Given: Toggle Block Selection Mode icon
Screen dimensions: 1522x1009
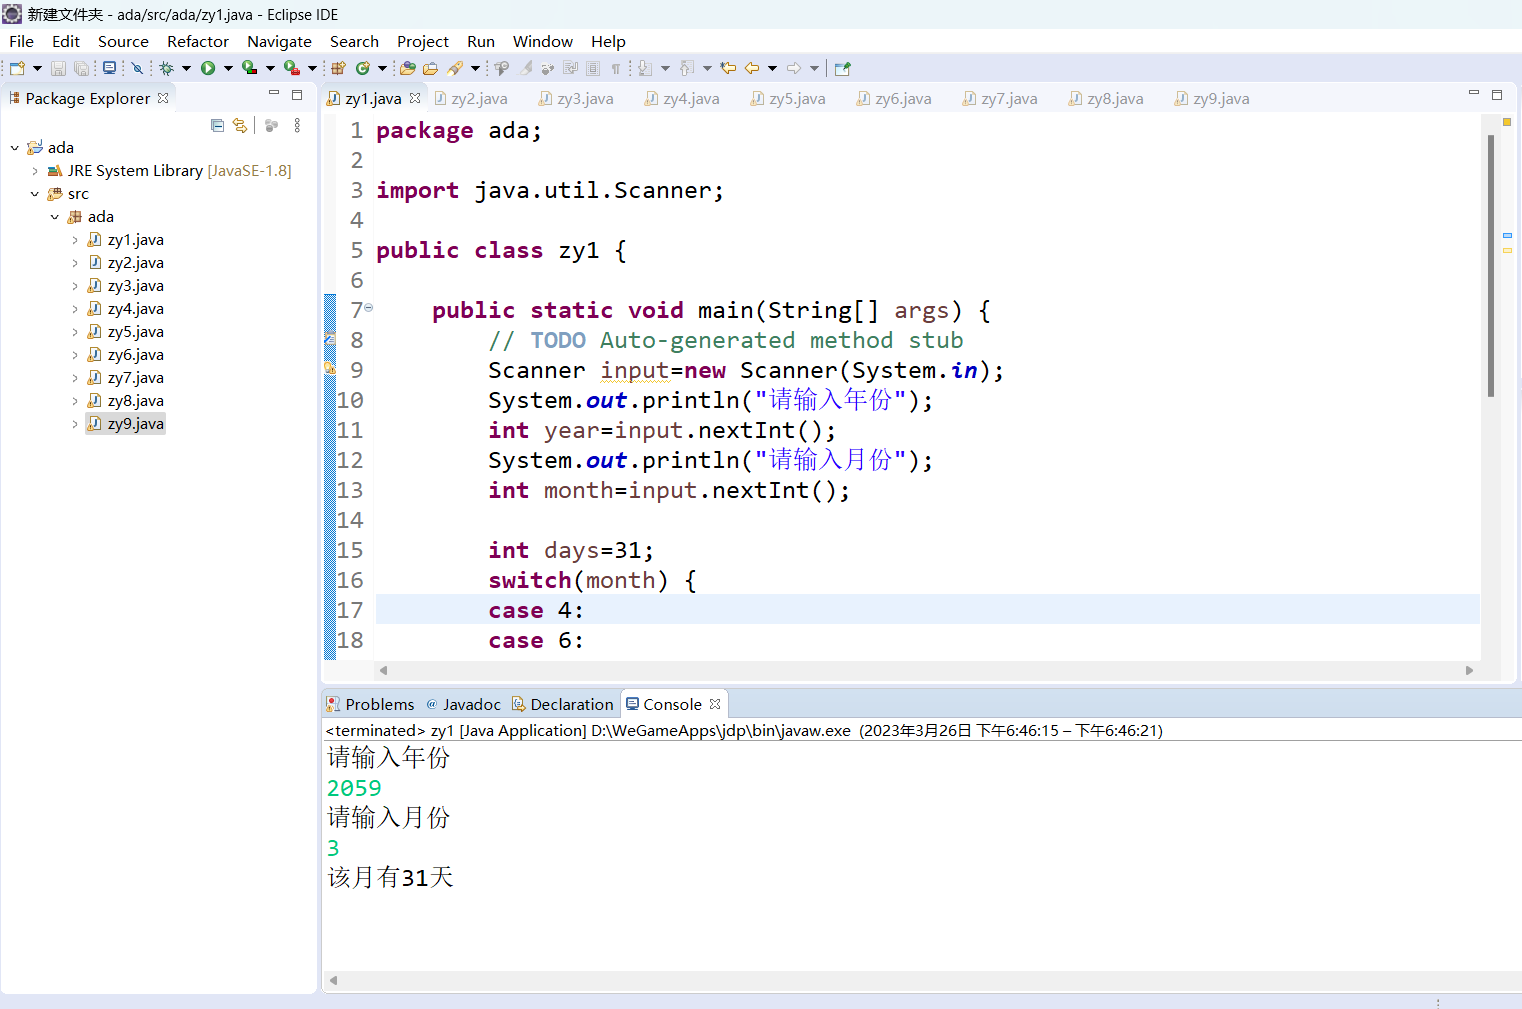Looking at the screenshot, I should [593, 68].
